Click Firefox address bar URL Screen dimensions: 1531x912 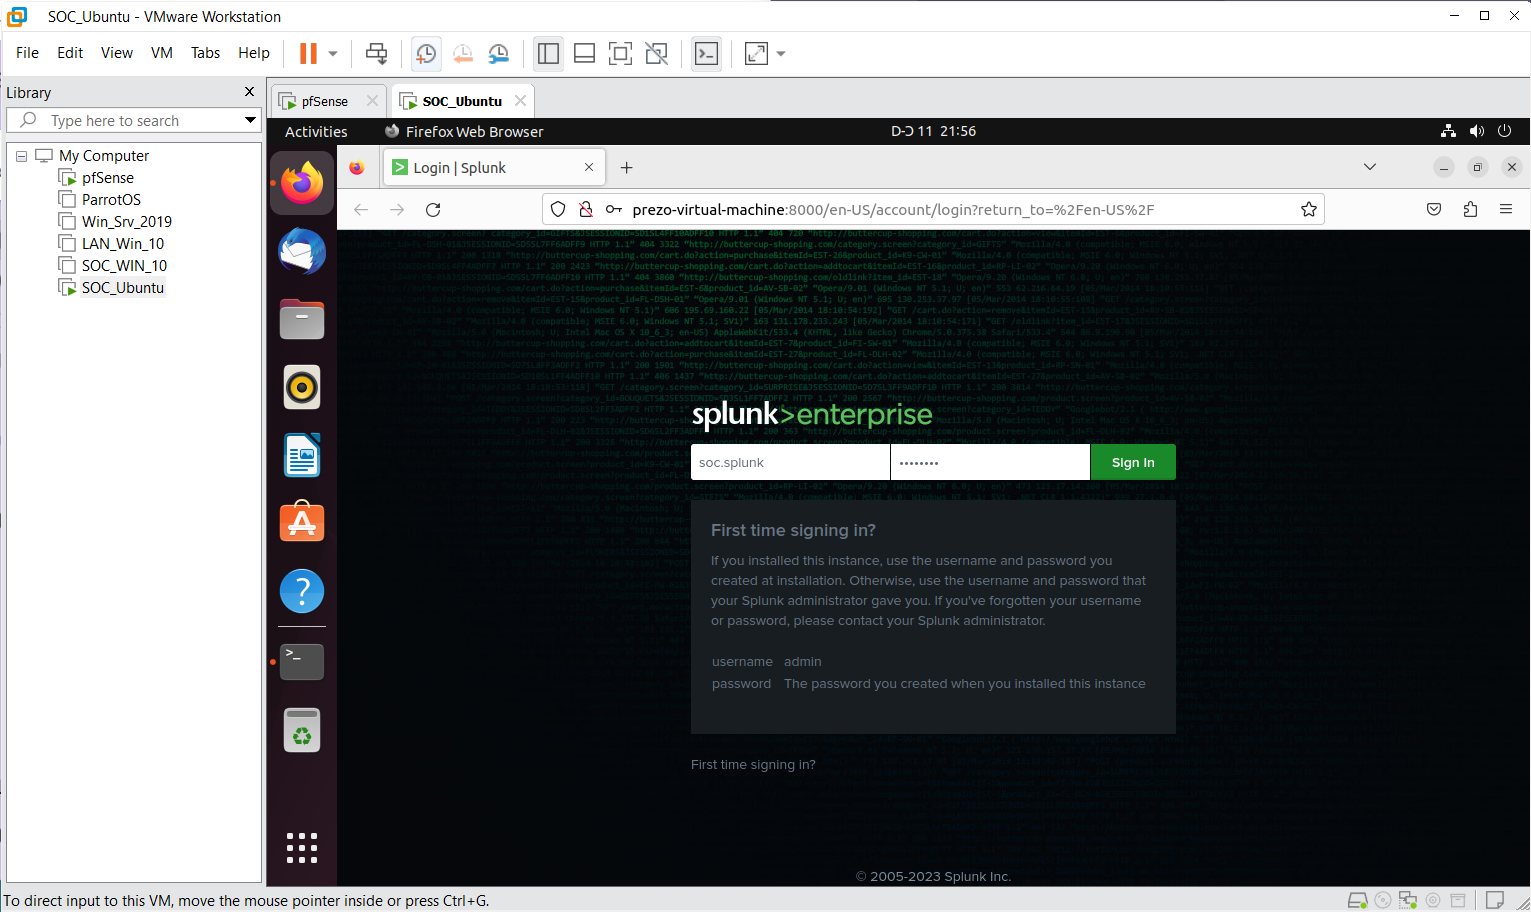893,209
